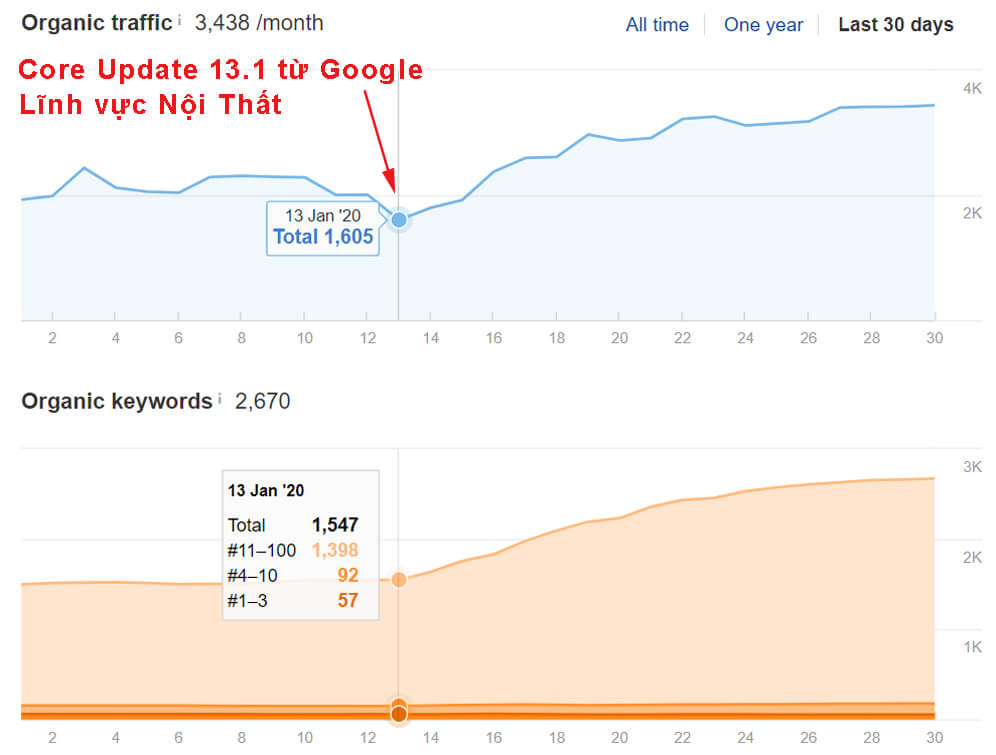Click info icon beside Organic traffic
Viewport: 996px width, 755px height.
click(x=180, y=20)
